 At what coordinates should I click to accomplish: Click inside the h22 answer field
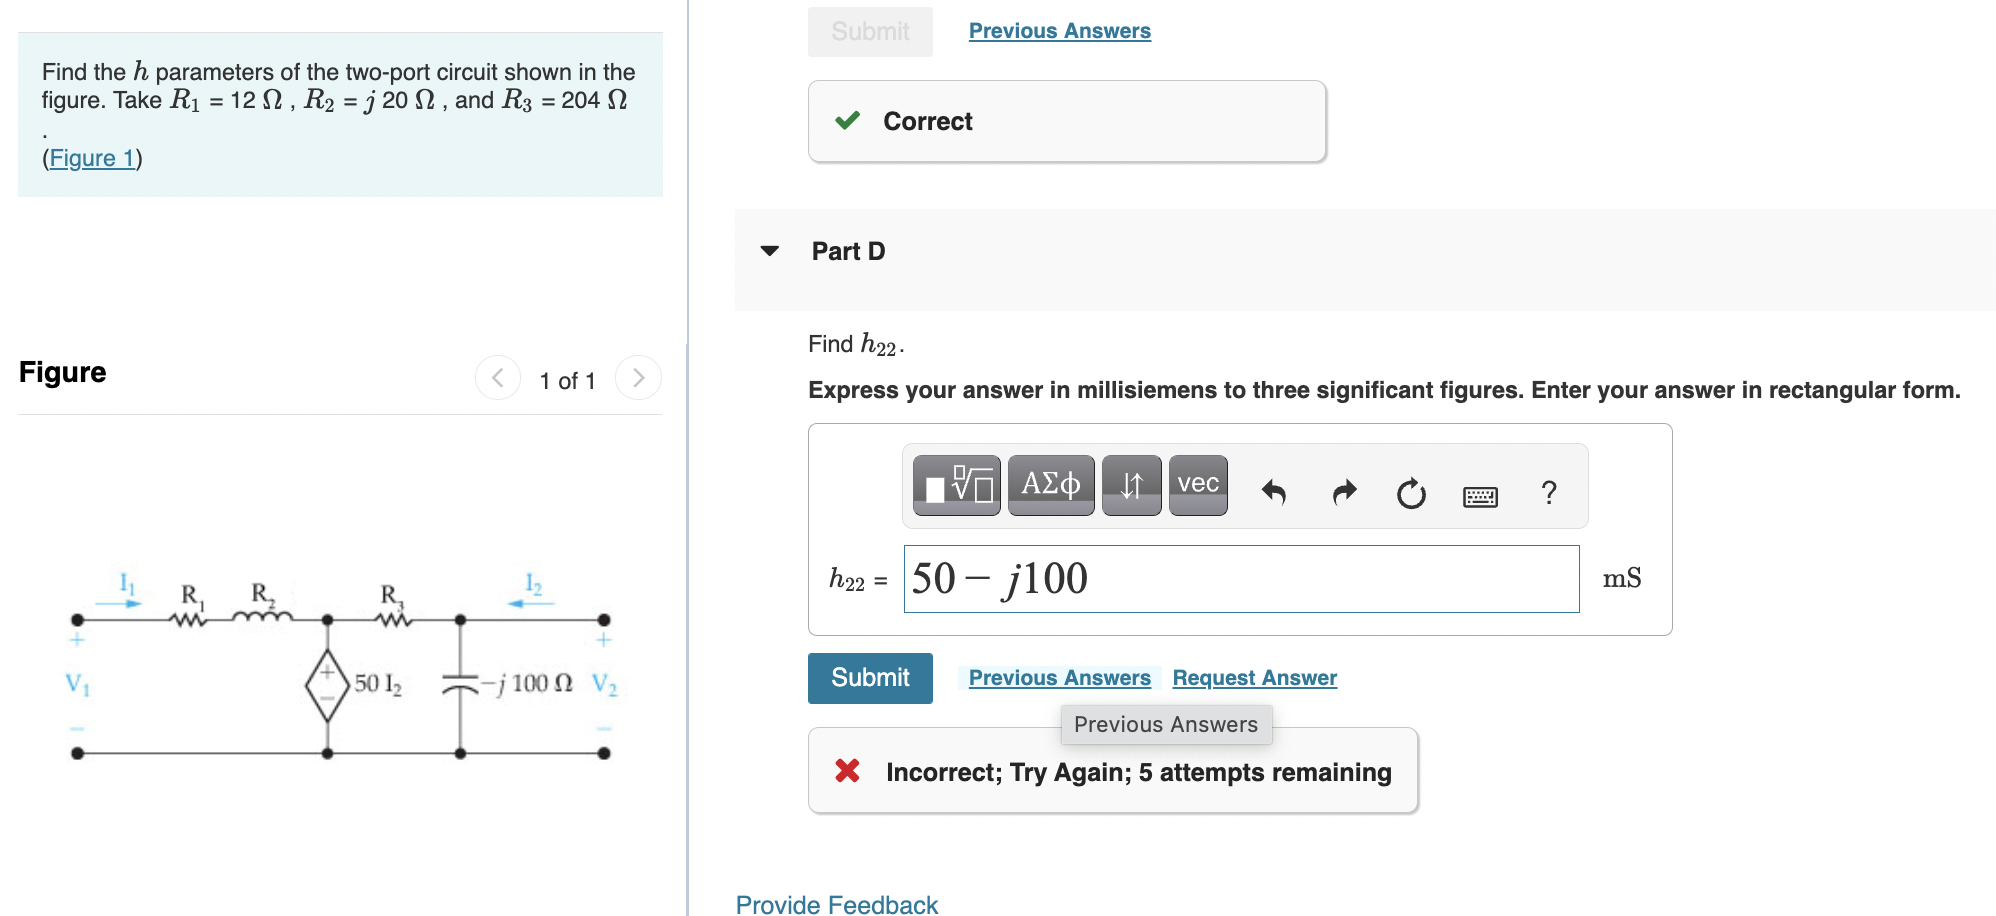tap(1240, 578)
